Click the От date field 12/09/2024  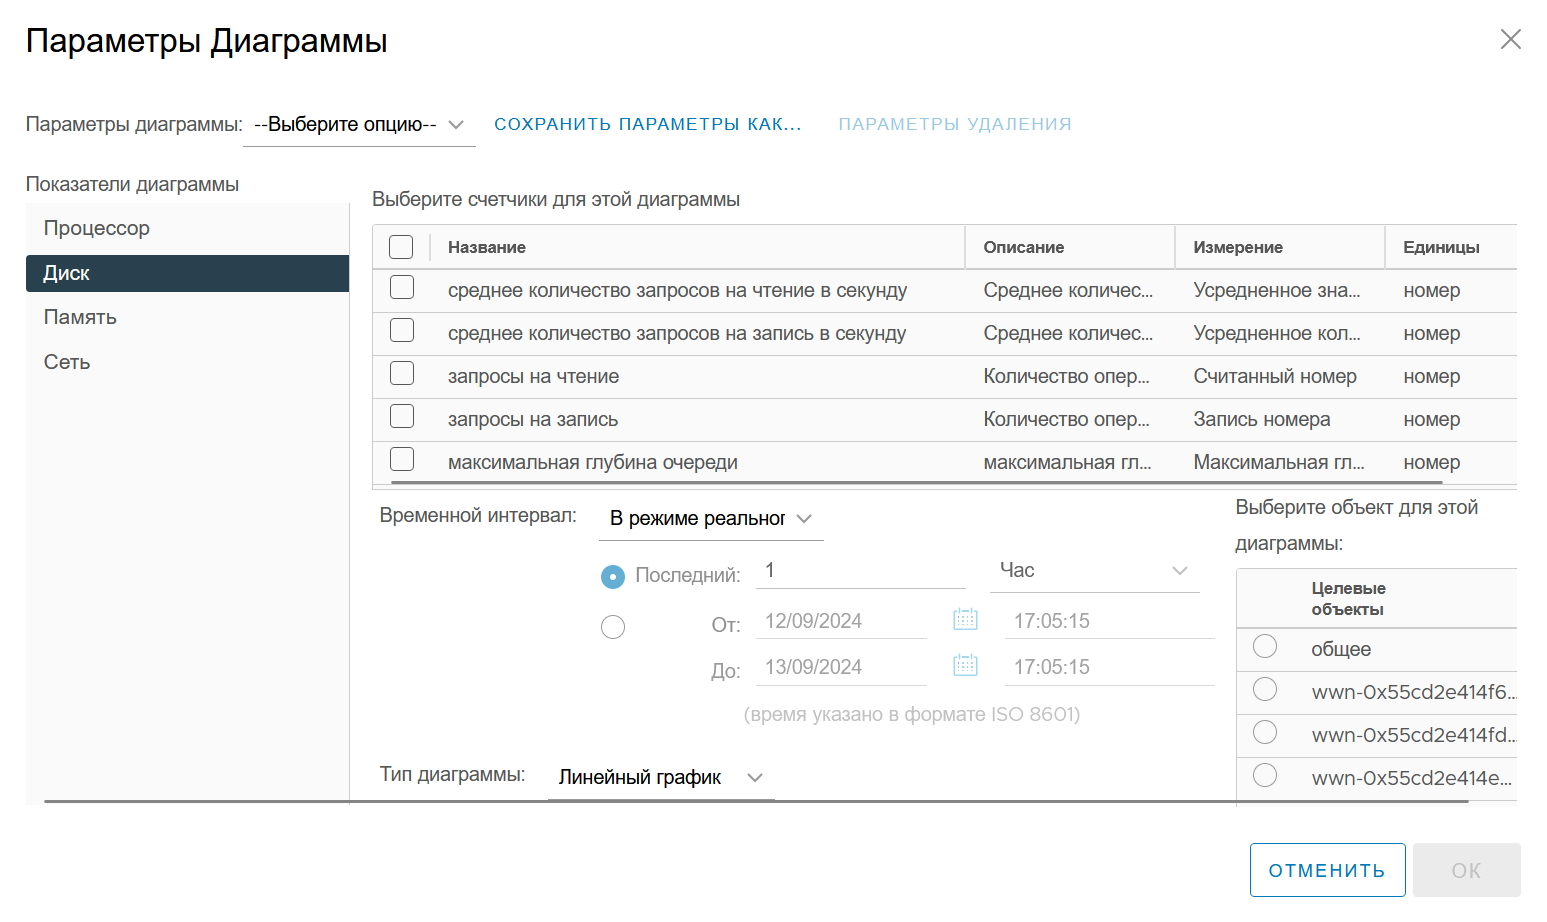pos(841,621)
